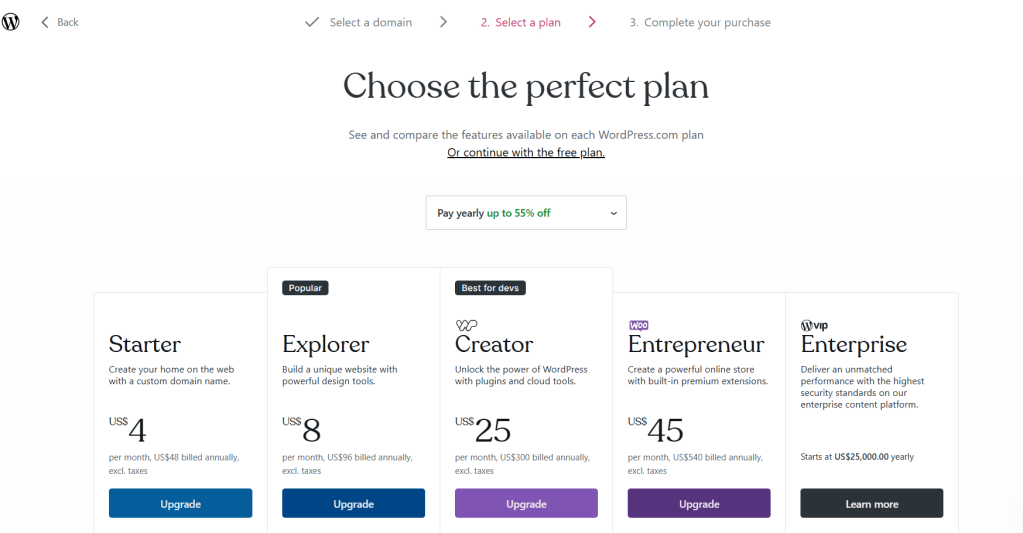Click the pink chevron after Select a plan

(592, 22)
